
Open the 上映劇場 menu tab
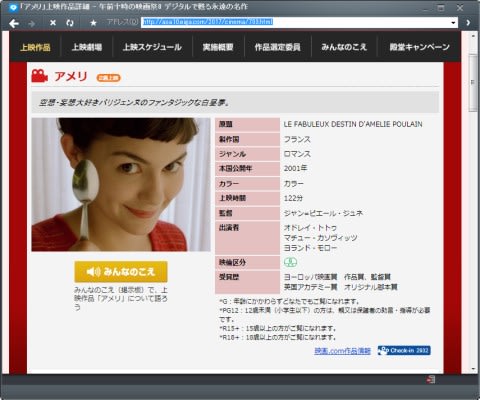tap(87, 47)
